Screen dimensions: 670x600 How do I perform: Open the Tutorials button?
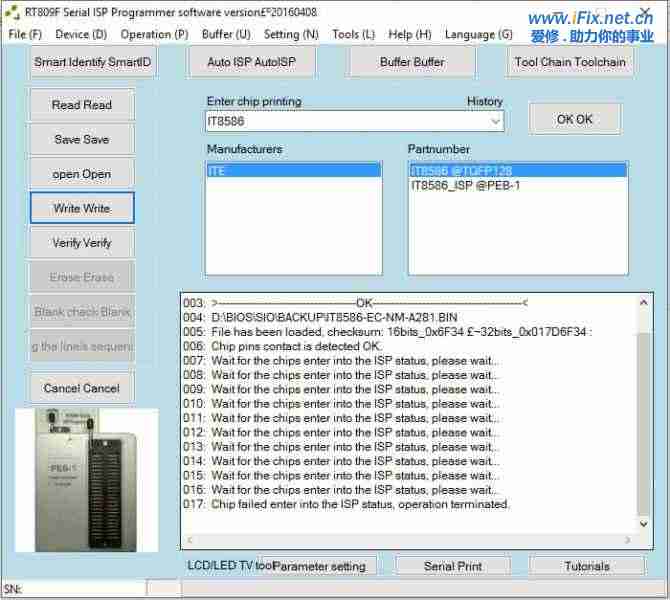coord(586,566)
